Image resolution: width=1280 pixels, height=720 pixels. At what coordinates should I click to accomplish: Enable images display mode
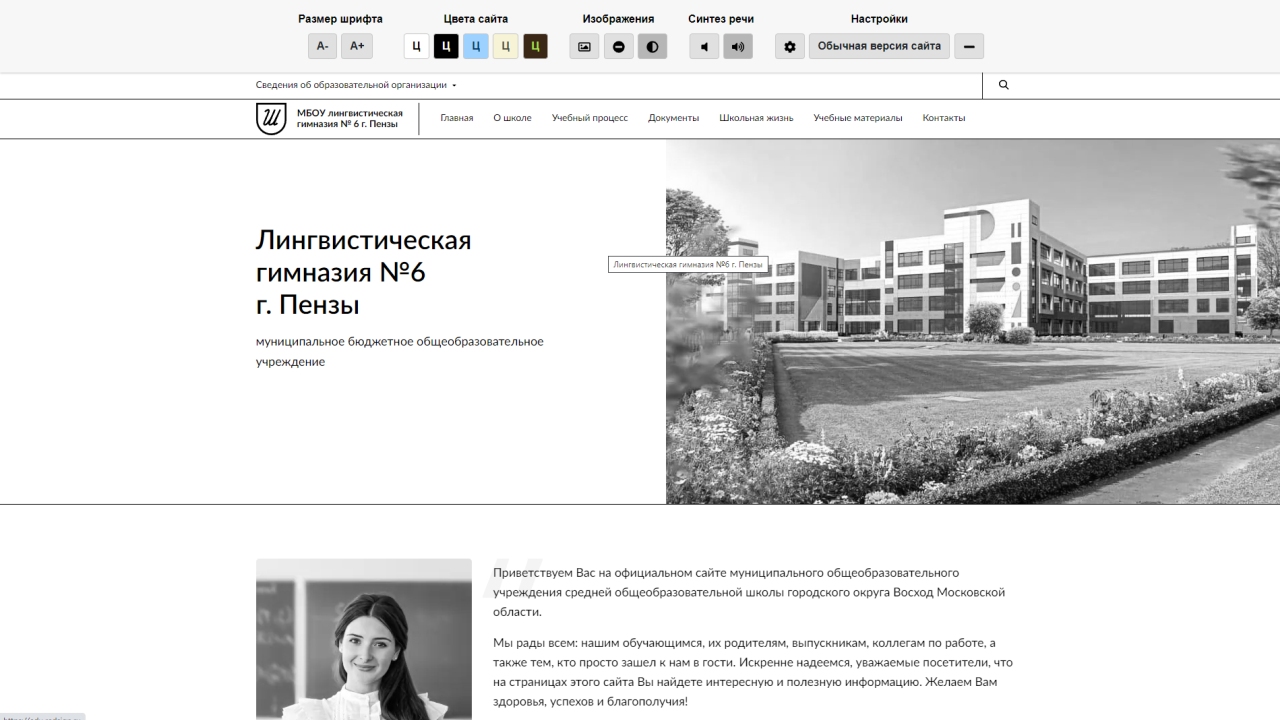[584, 46]
